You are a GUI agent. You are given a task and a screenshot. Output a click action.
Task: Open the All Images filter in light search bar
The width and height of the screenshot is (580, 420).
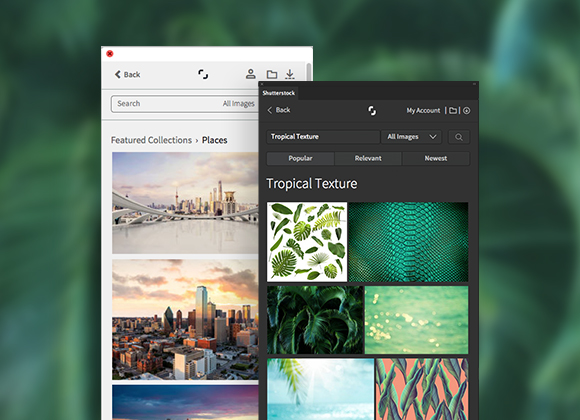239,104
